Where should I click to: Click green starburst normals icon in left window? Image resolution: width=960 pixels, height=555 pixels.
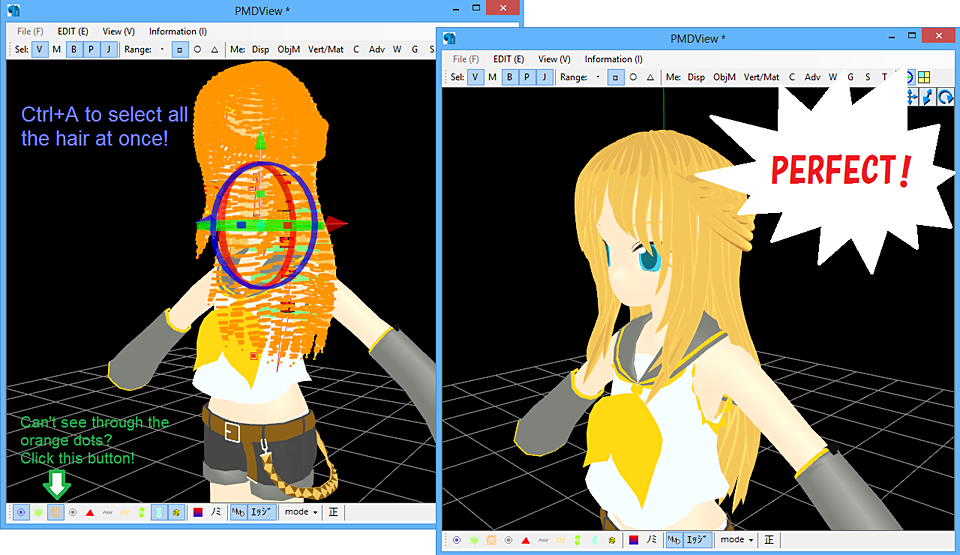(39, 512)
